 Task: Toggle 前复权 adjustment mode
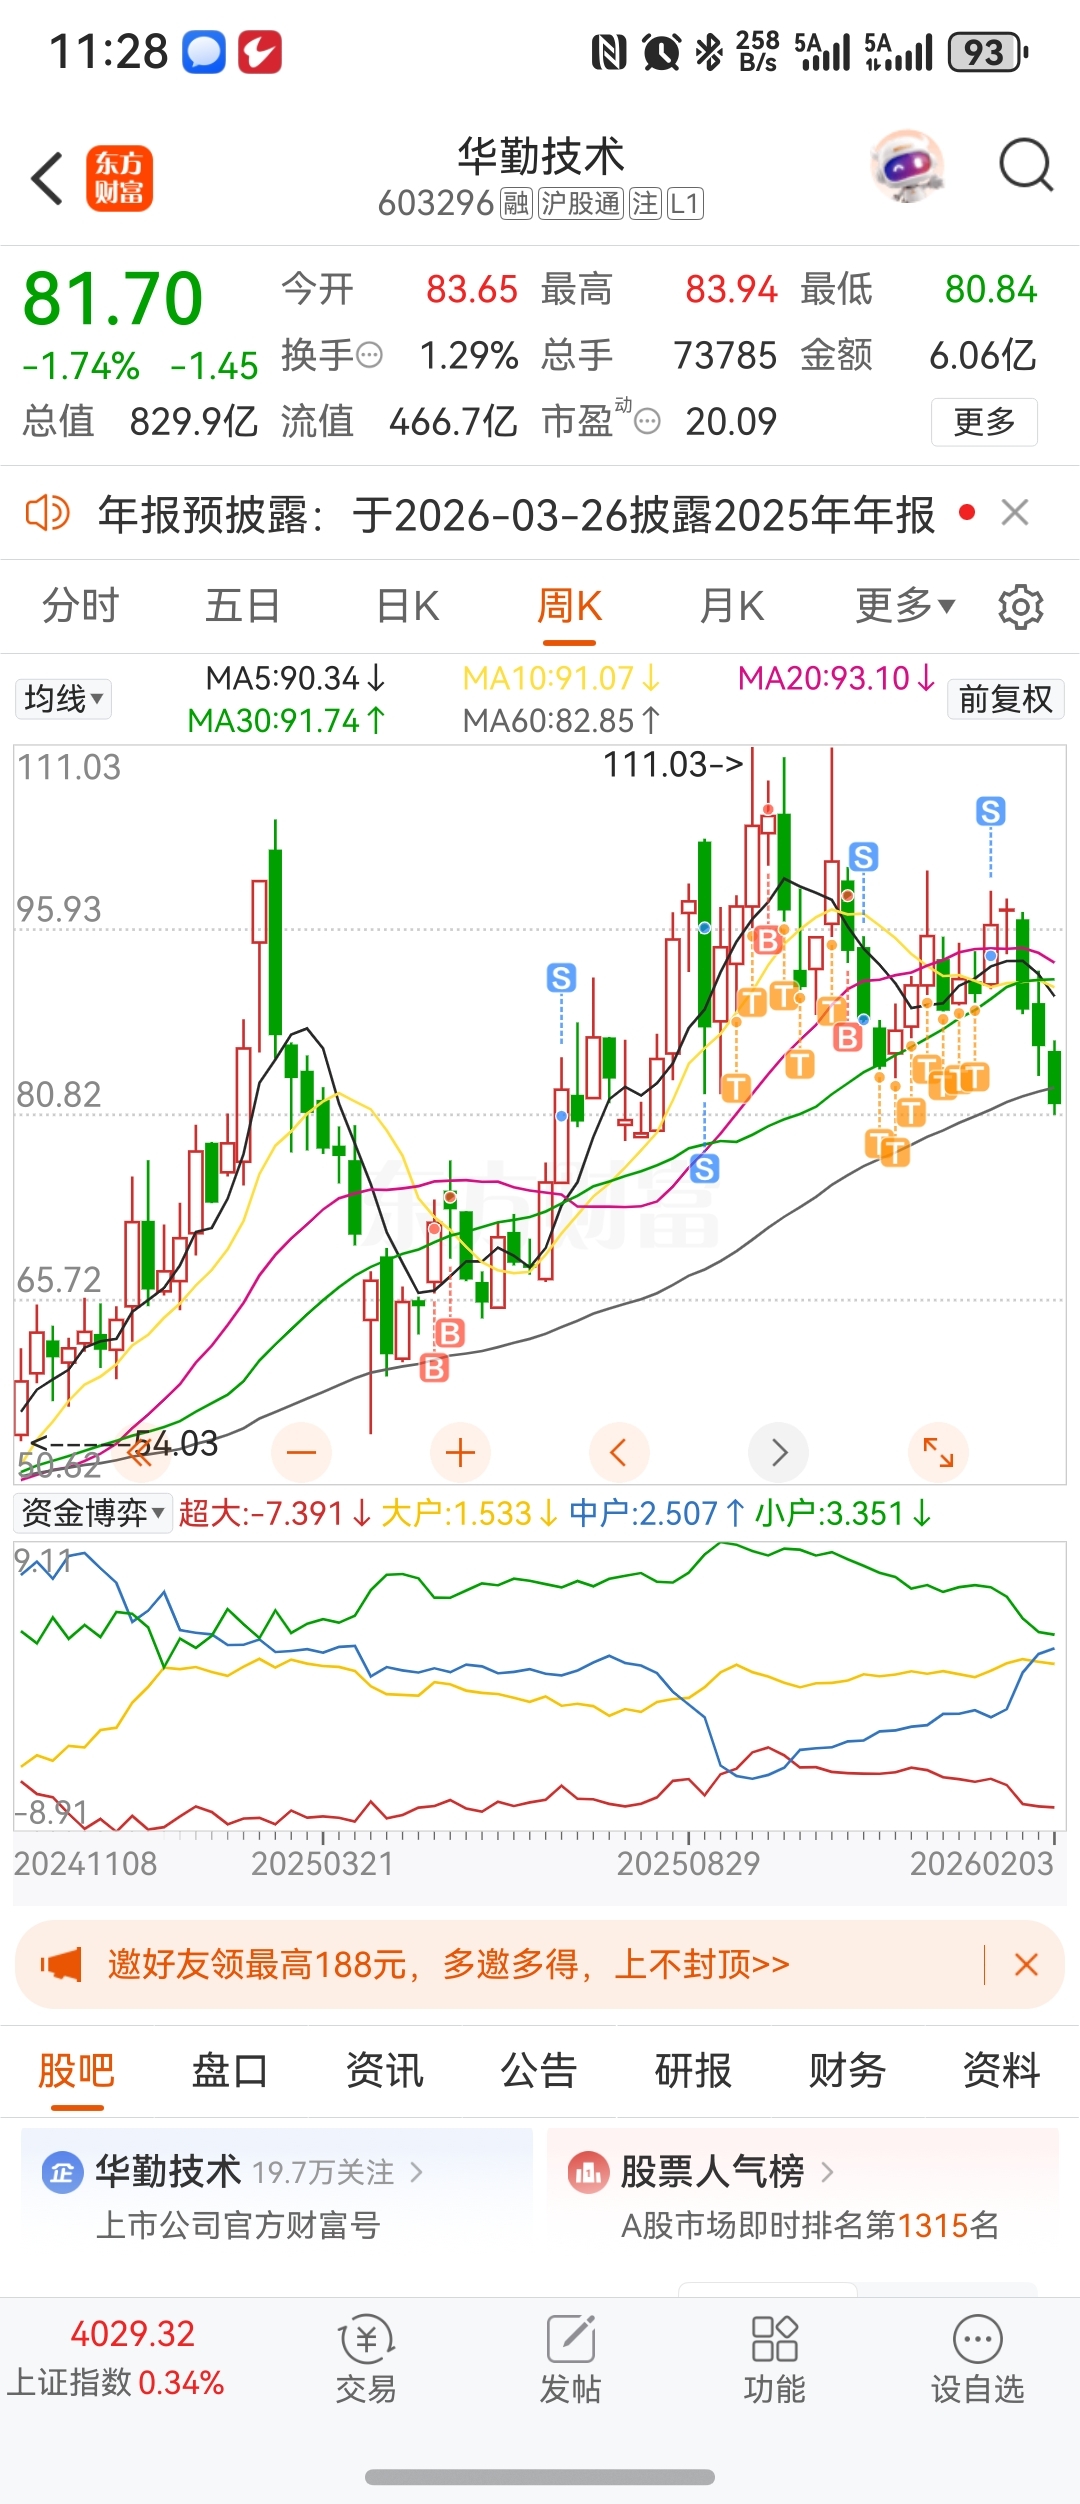point(1005,699)
